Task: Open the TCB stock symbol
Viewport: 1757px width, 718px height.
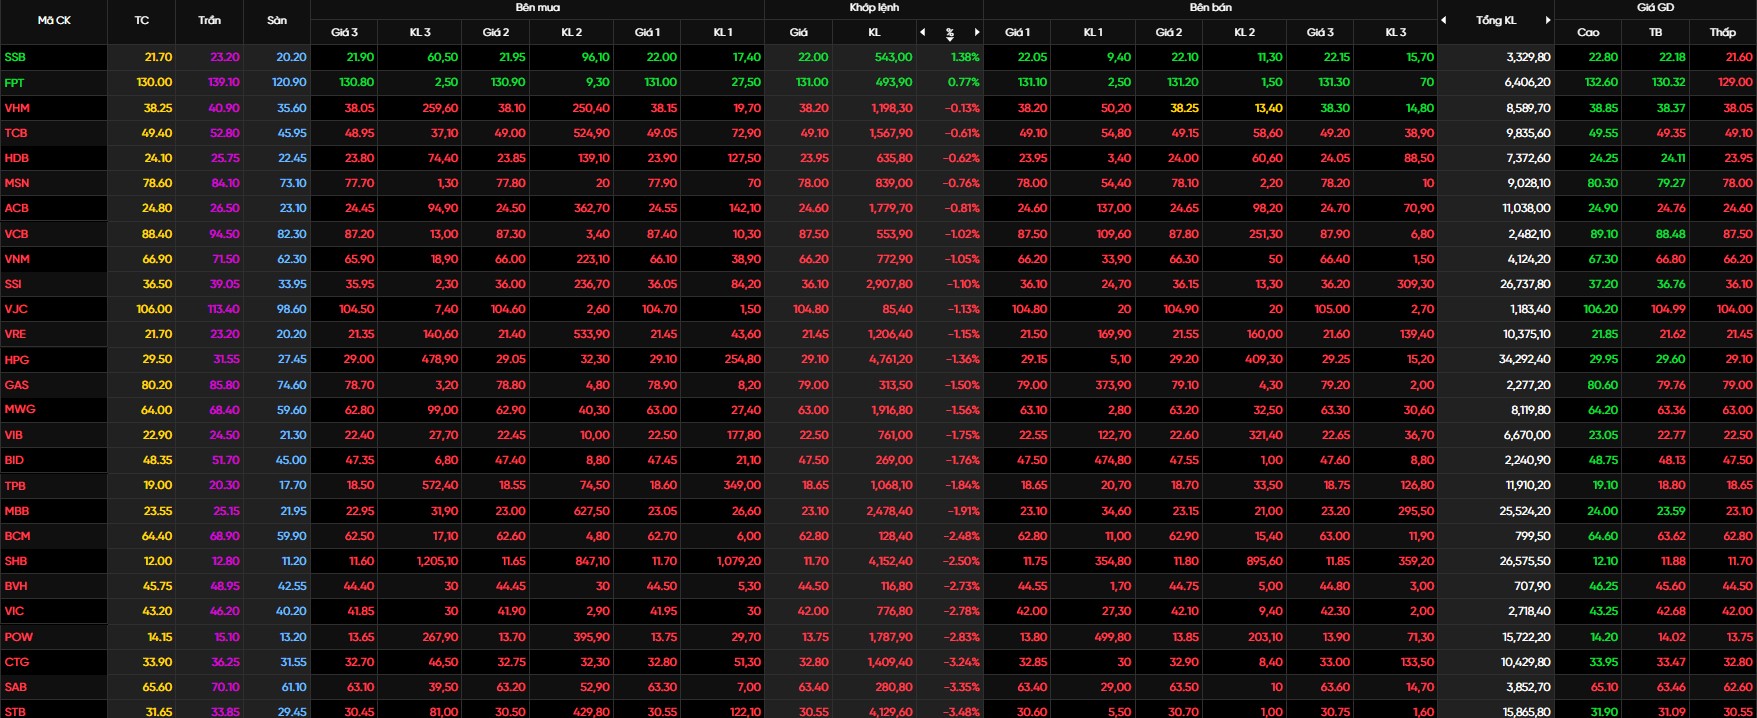Action: [x=16, y=133]
